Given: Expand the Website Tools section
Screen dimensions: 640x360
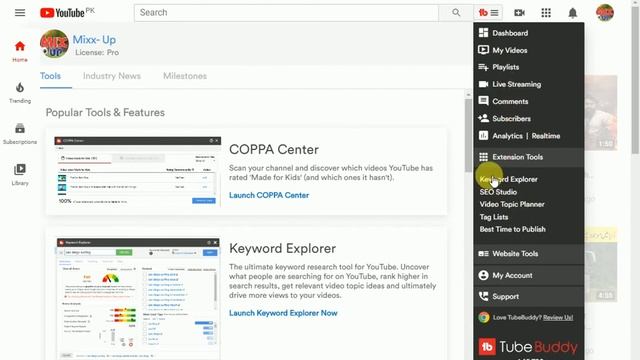Looking at the screenshot, I should (529, 254).
